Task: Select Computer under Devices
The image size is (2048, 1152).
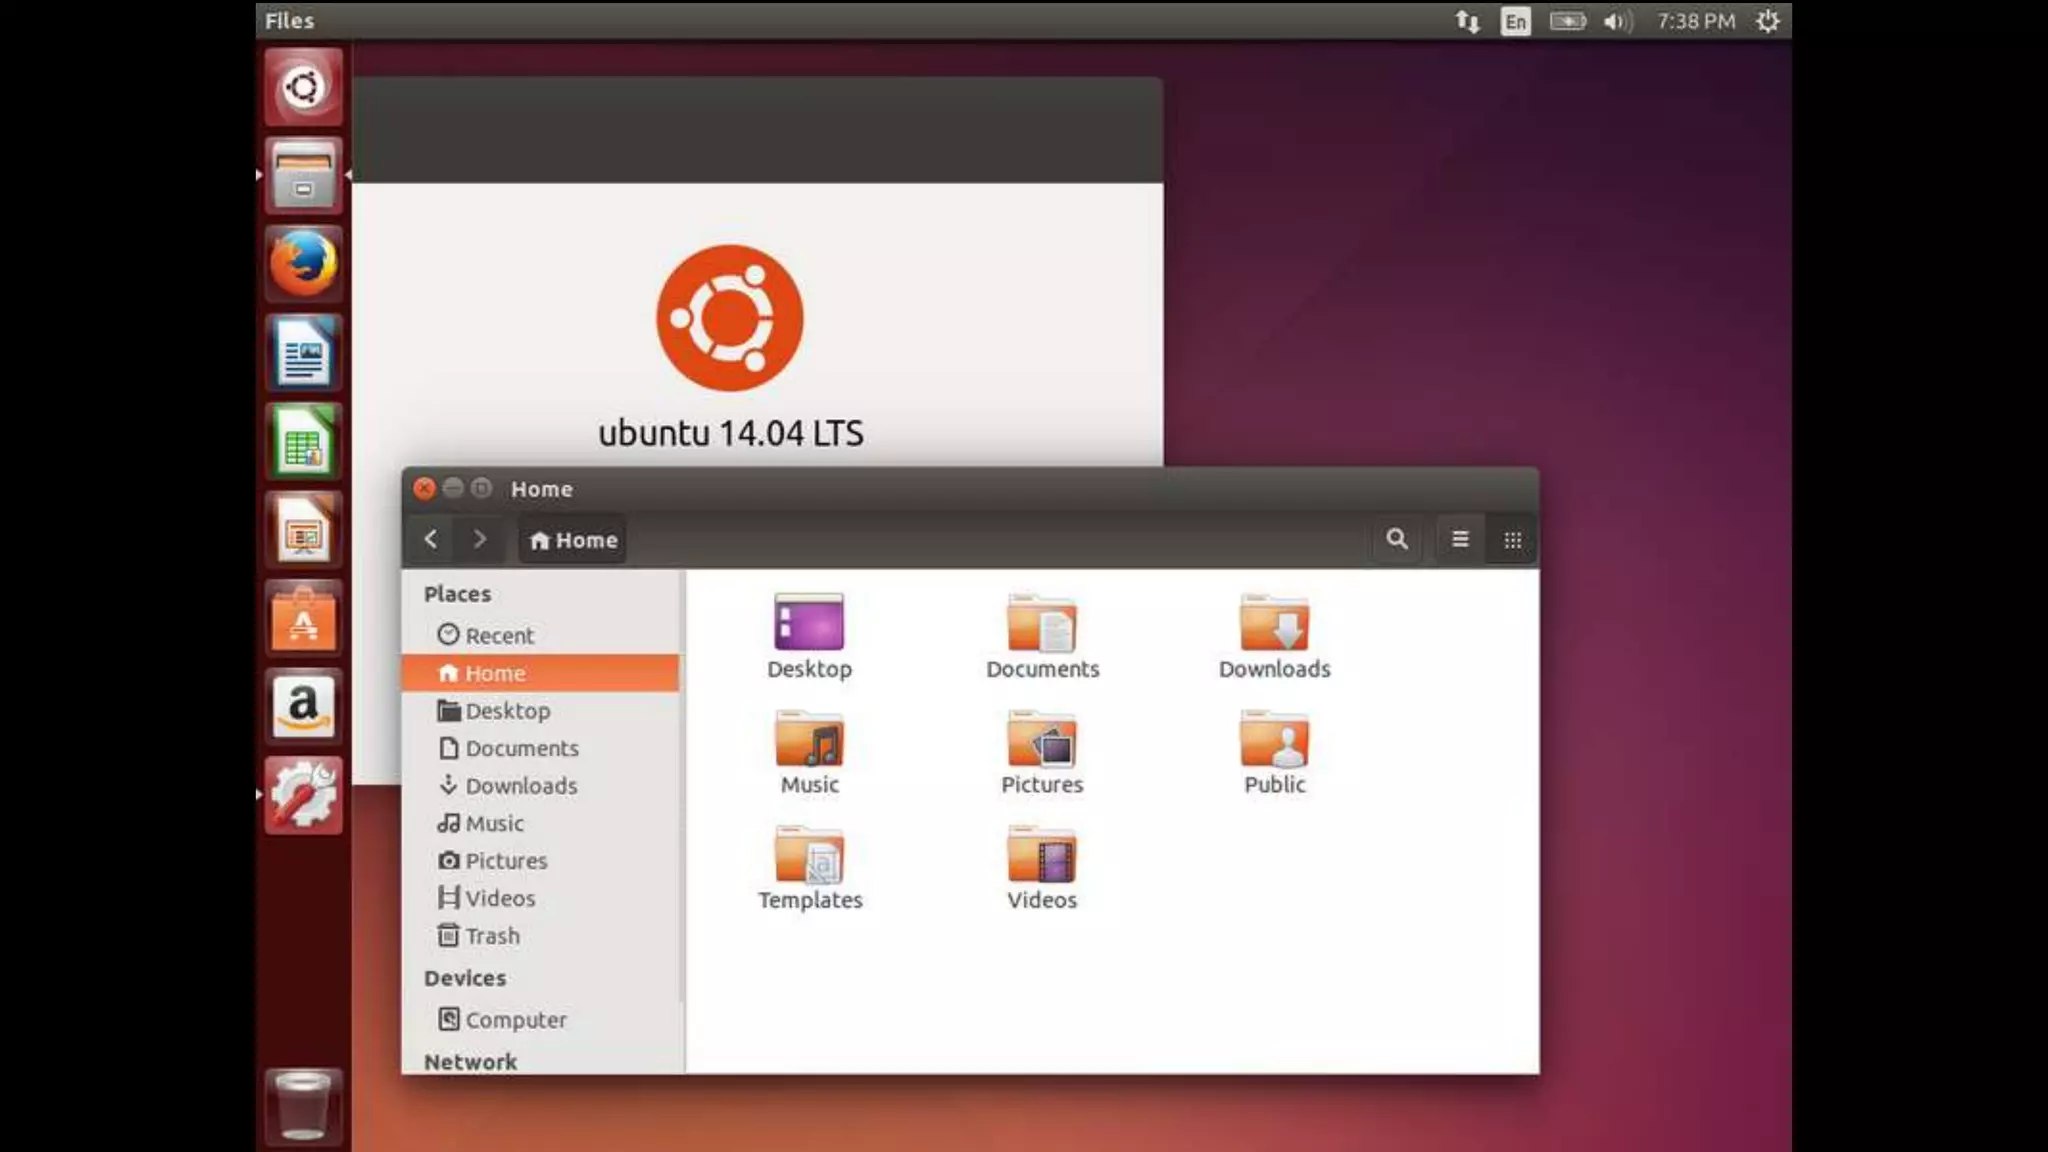Action: [x=515, y=1020]
